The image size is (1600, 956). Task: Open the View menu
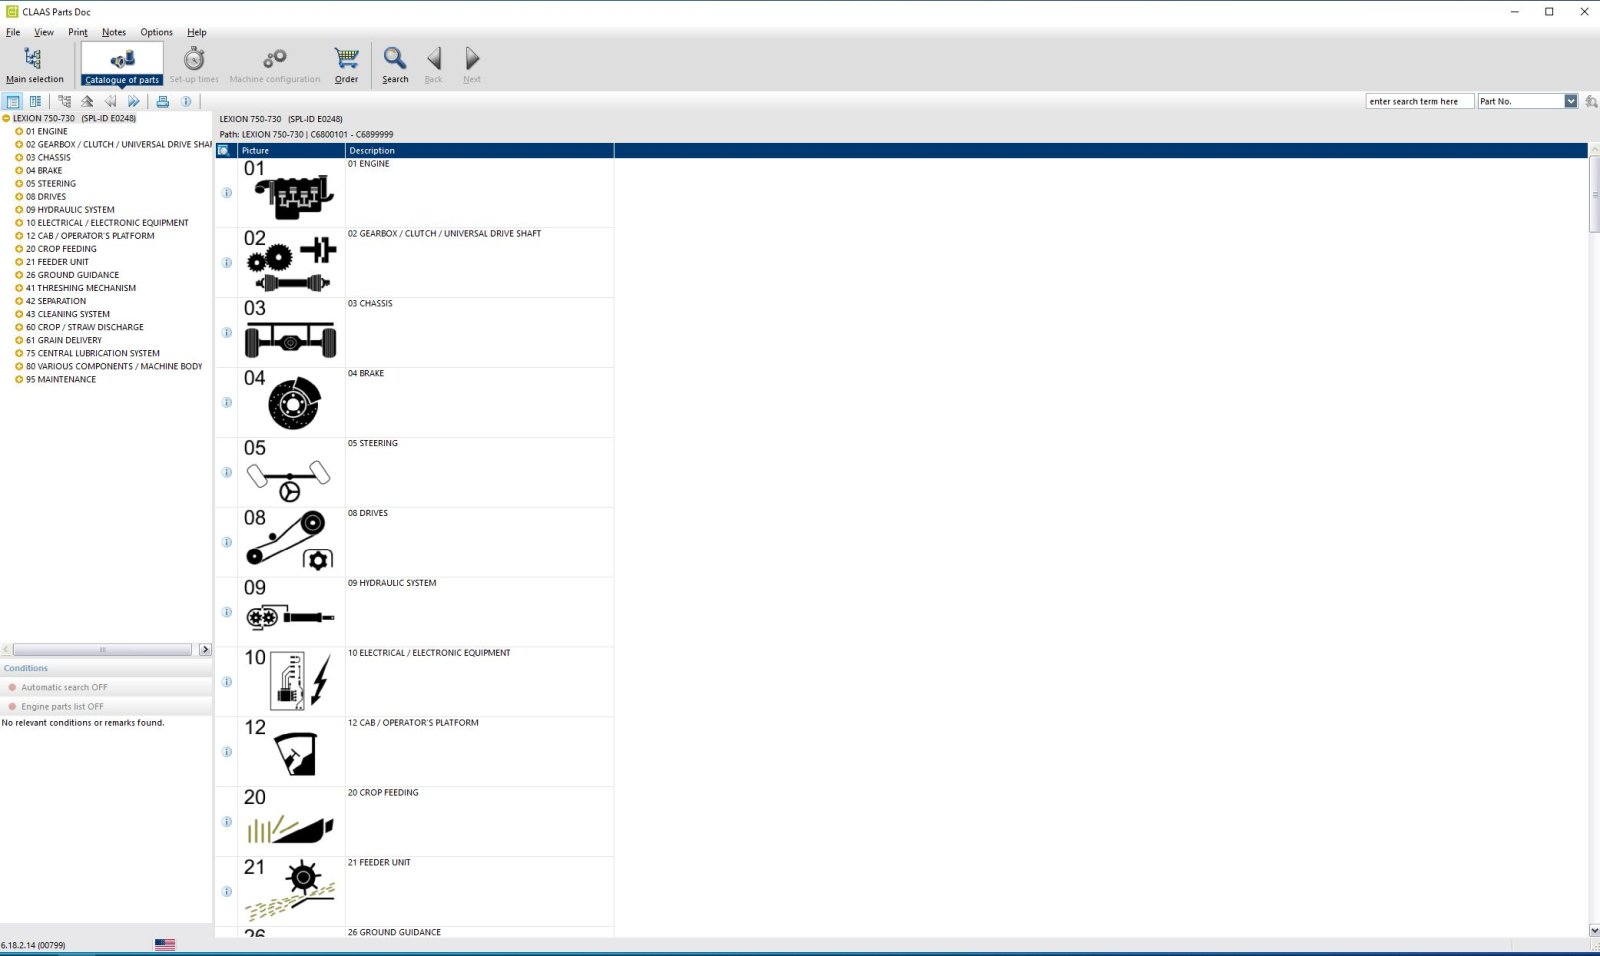pyautogui.click(x=44, y=32)
